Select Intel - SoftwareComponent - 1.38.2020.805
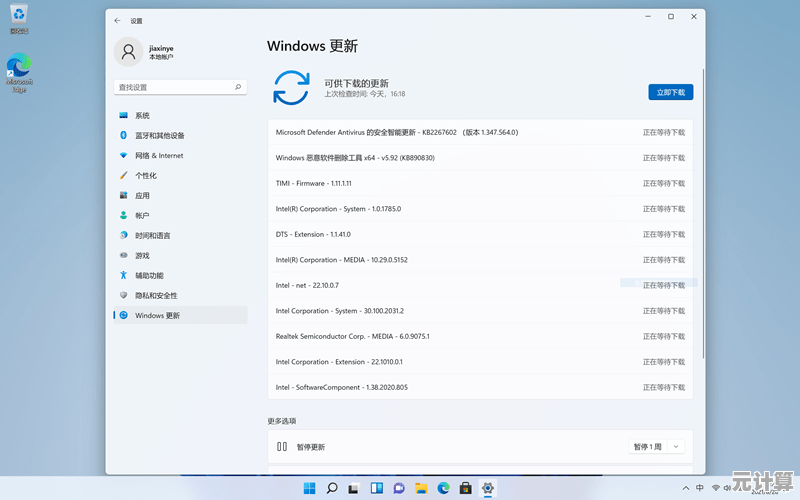 (480, 387)
